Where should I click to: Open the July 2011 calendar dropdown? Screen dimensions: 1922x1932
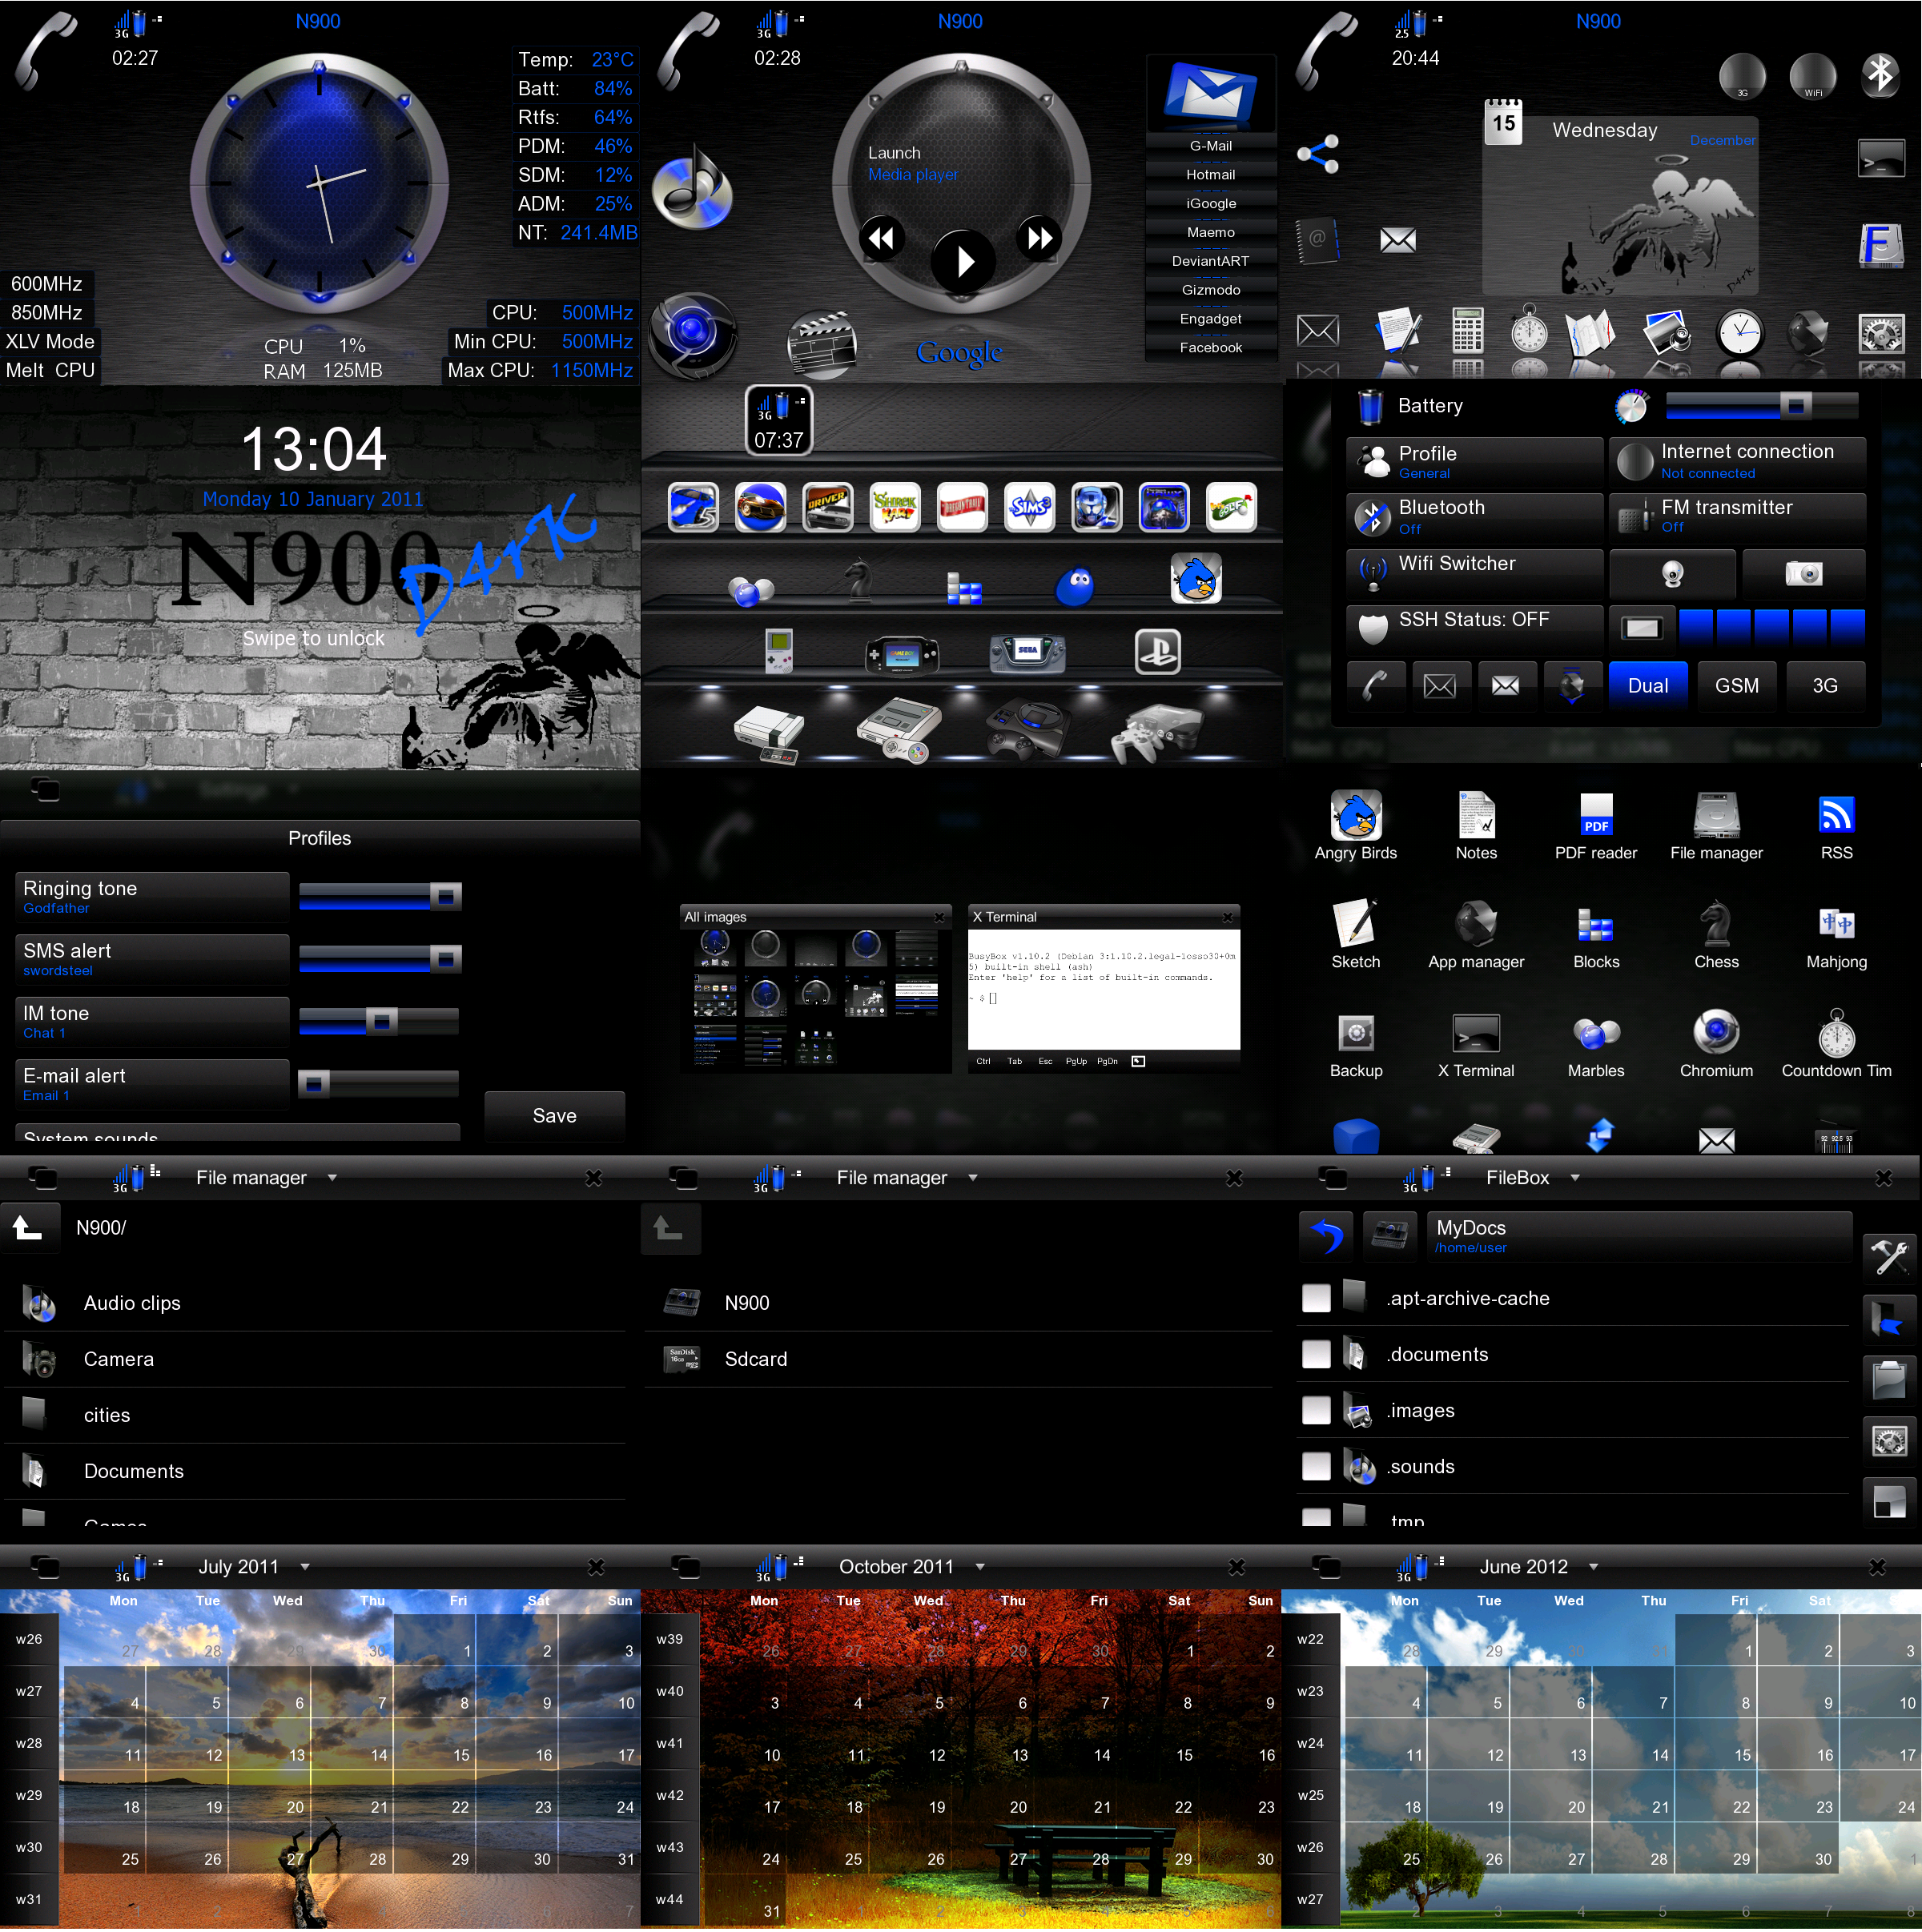305,1568
